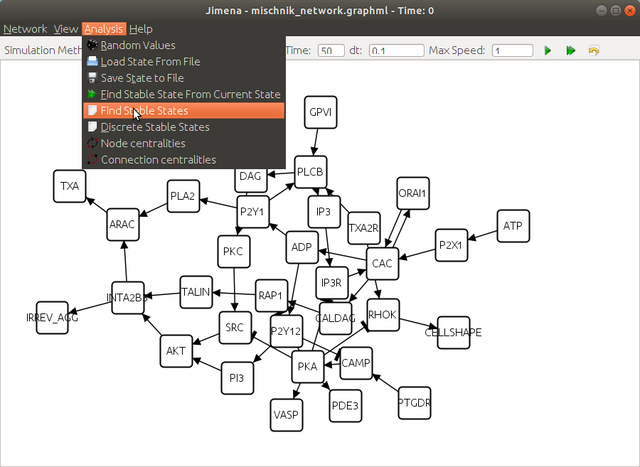Click the highlighted Find Stable States entry
Screen dimensions: 640x467
(184, 111)
